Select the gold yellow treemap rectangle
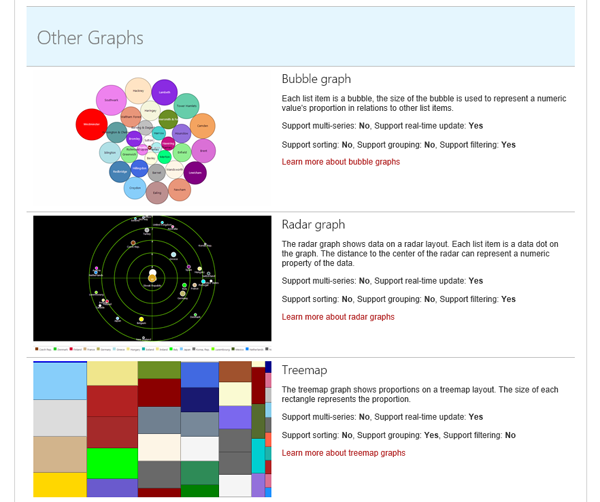 [x=59, y=485]
